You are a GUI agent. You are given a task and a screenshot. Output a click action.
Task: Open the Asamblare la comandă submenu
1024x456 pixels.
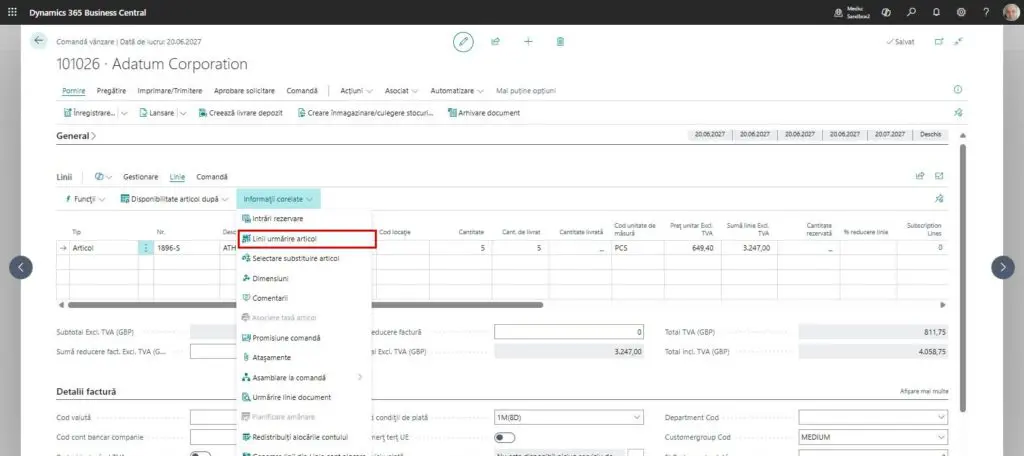pyautogui.click(x=303, y=378)
